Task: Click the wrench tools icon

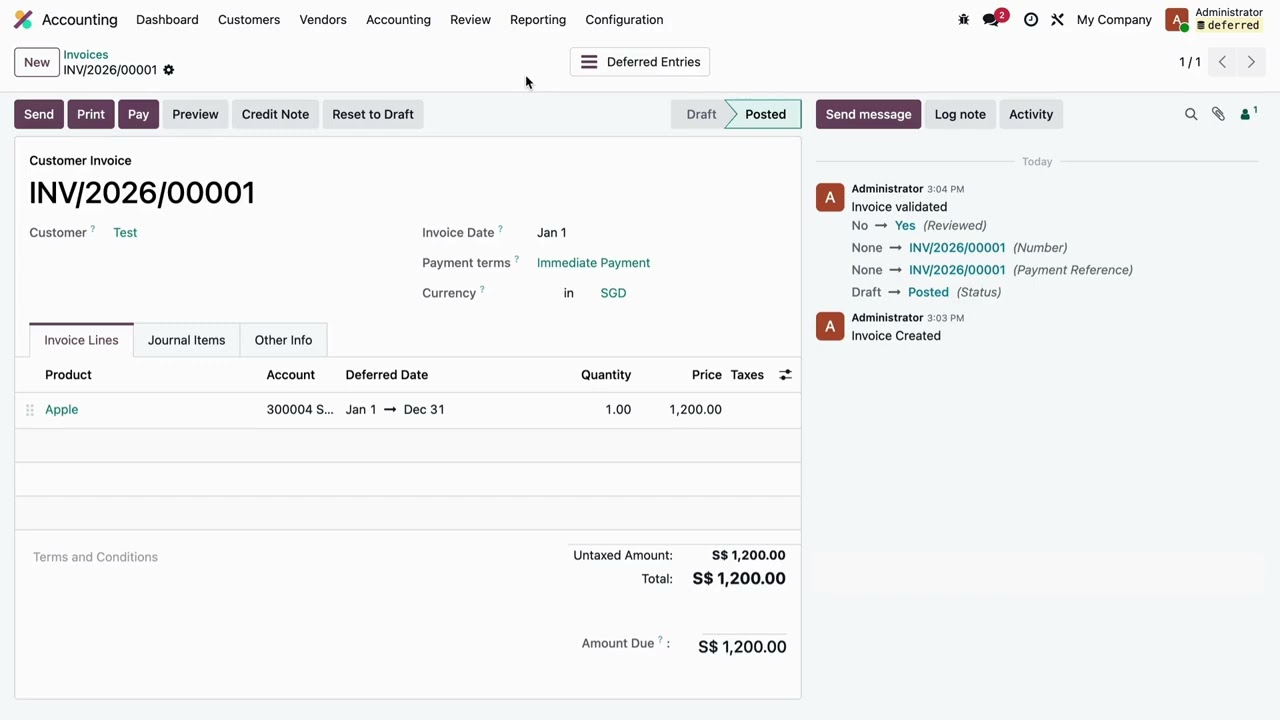Action: [x=1057, y=20]
